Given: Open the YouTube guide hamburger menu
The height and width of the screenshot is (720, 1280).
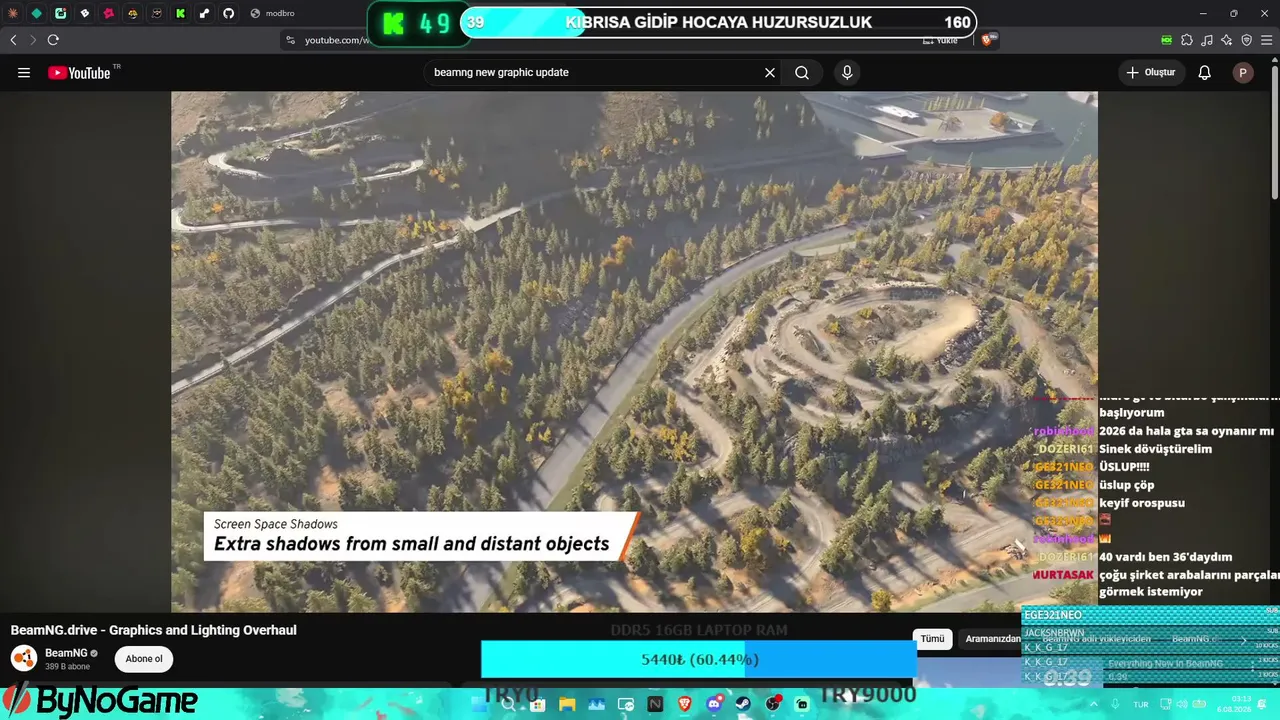Looking at the screenshot, I should 24,73.
